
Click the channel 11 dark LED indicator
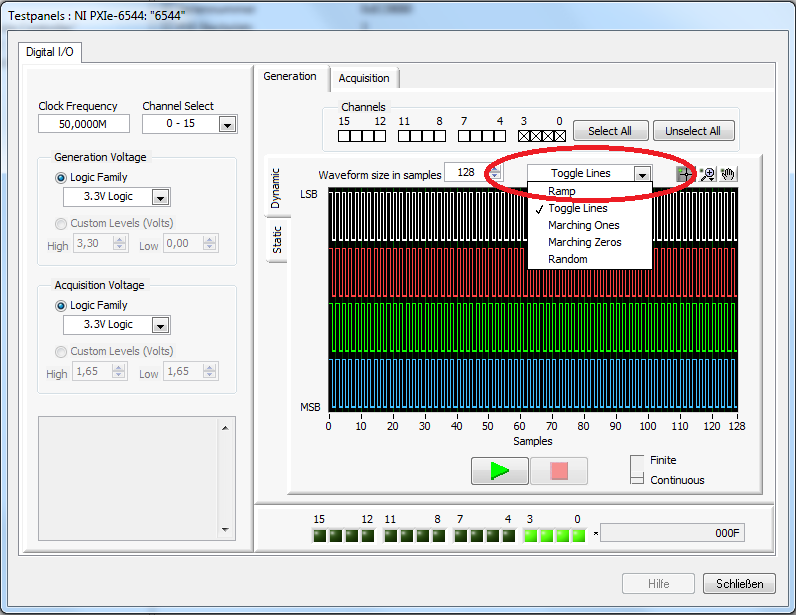tap(390, 536)
